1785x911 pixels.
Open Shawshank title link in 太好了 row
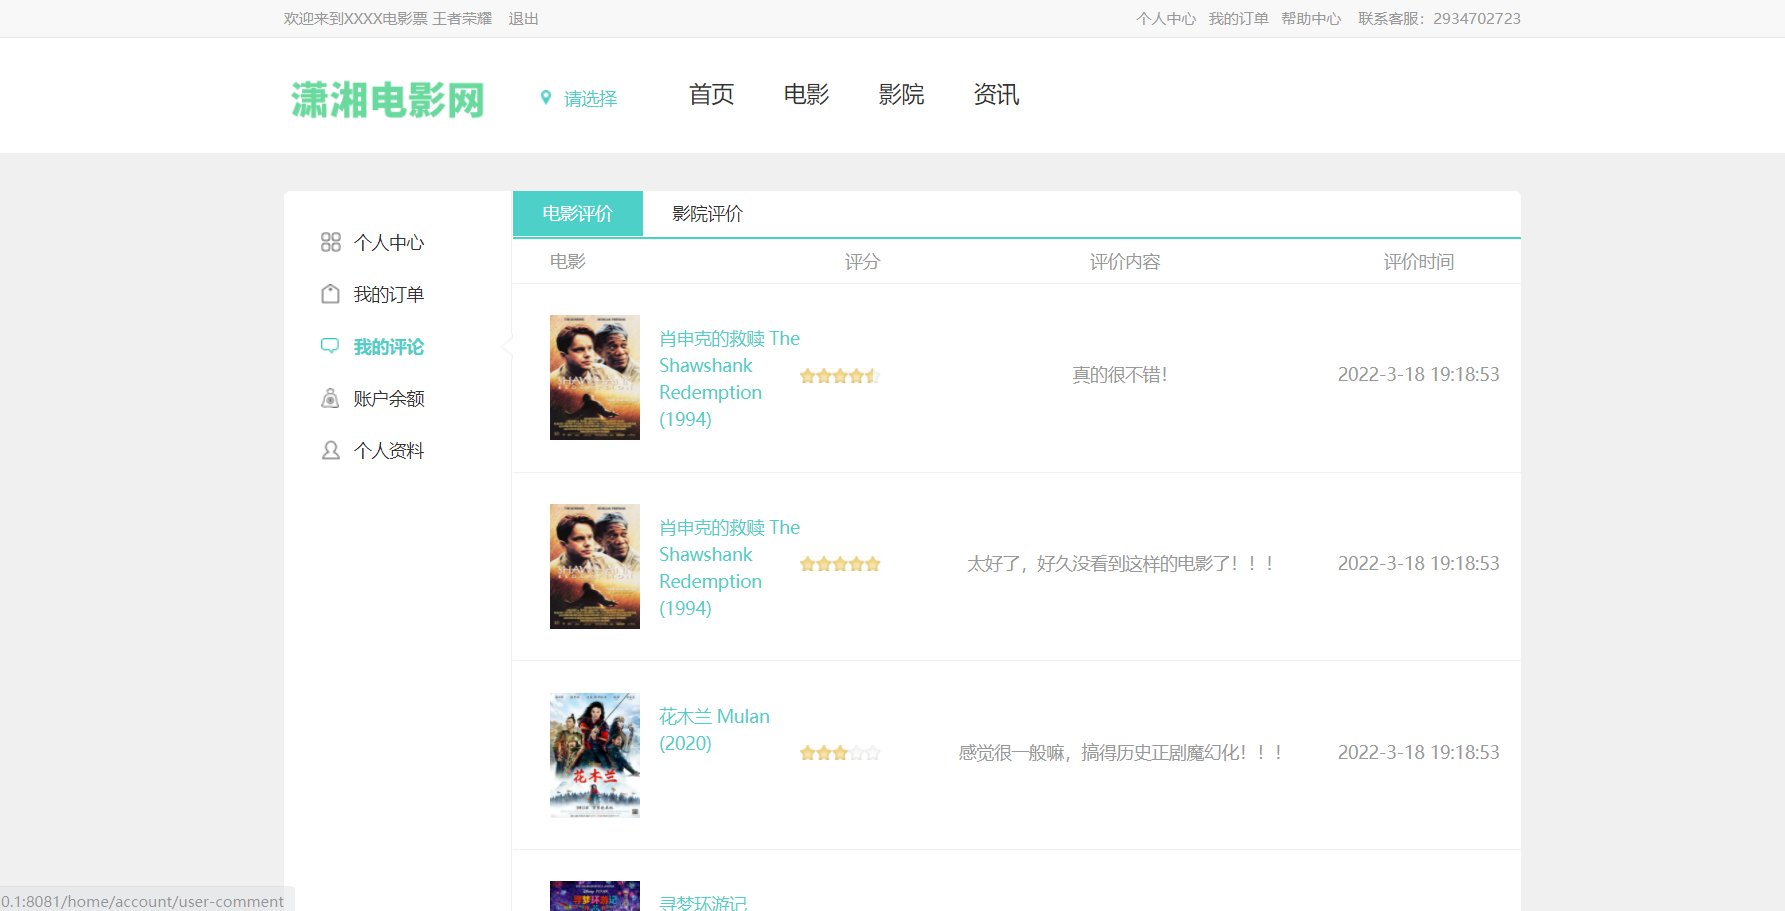pos(729,568)
